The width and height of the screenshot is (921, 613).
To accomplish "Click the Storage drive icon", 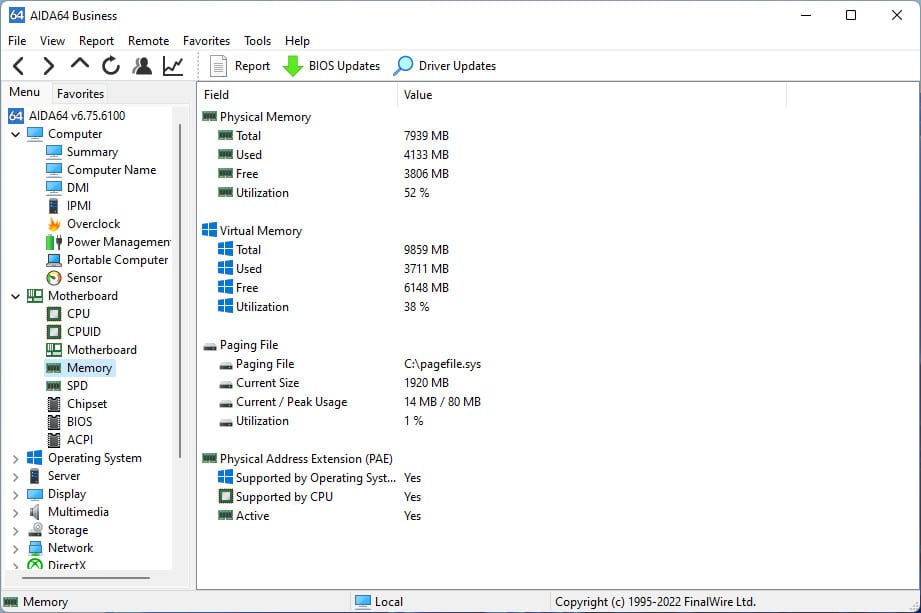I will [x=35, y=530].
